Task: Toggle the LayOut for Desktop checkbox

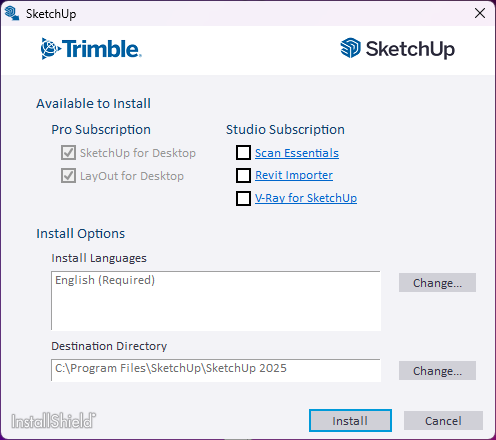Action: (68, 175)
